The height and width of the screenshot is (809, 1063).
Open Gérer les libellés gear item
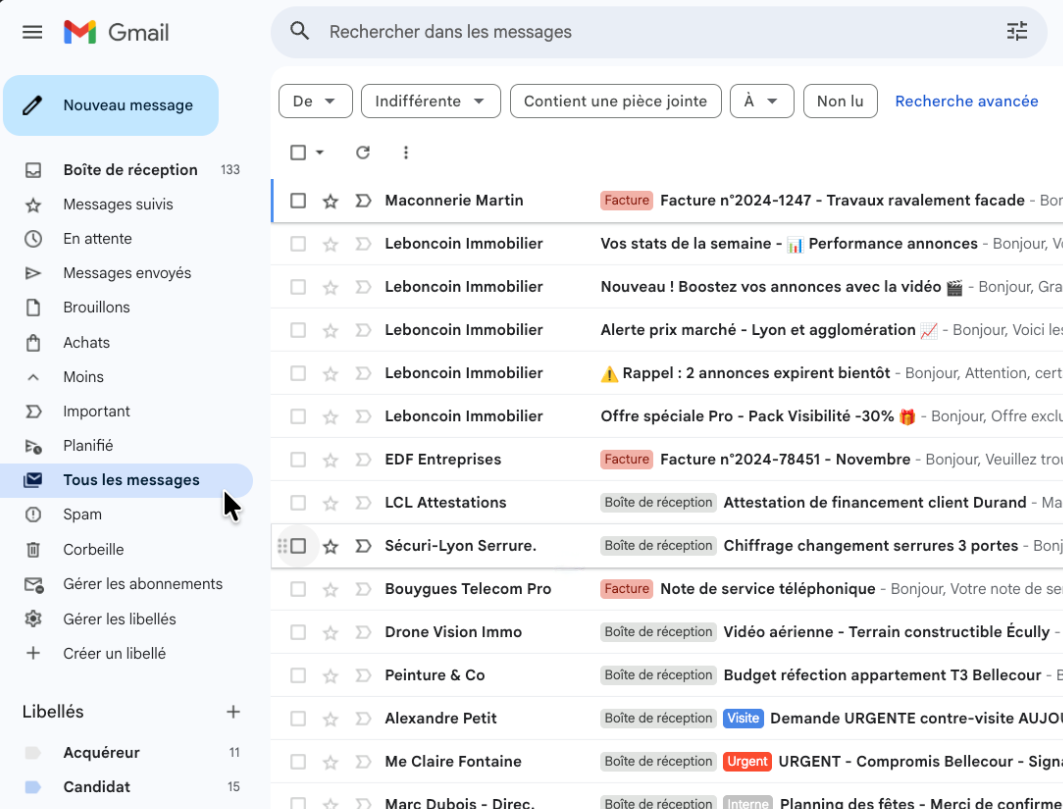click(x=119, y=619)
